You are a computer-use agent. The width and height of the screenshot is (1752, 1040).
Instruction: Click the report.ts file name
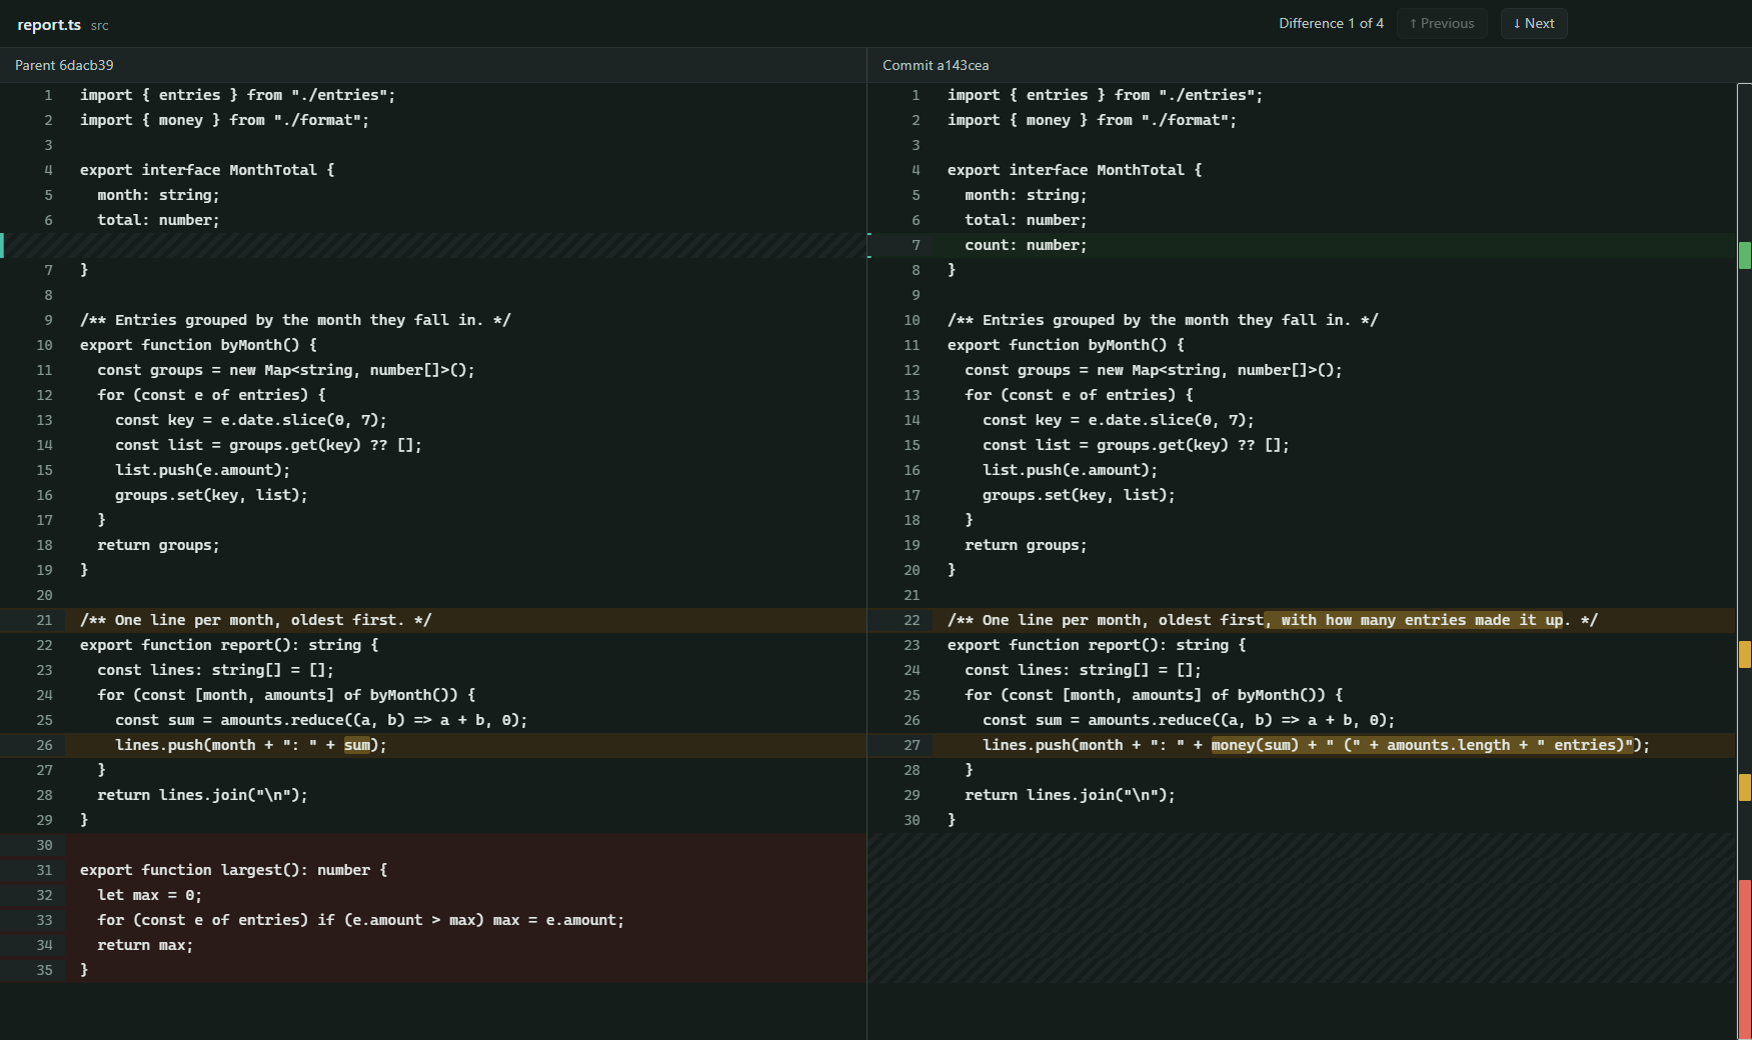(x=49, y=25)
